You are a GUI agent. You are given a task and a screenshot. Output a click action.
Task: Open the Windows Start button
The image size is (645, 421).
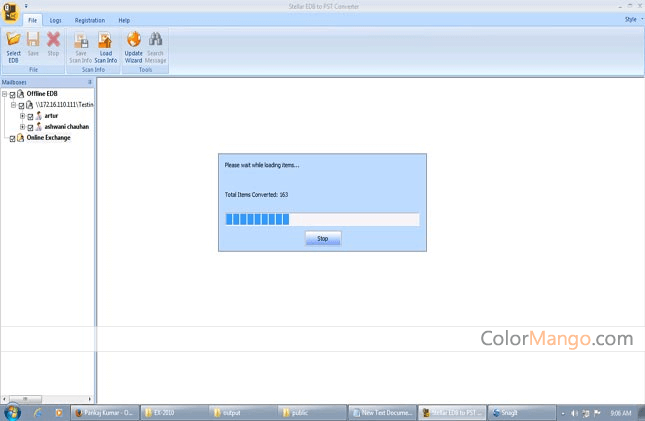(x=12, y=412)
